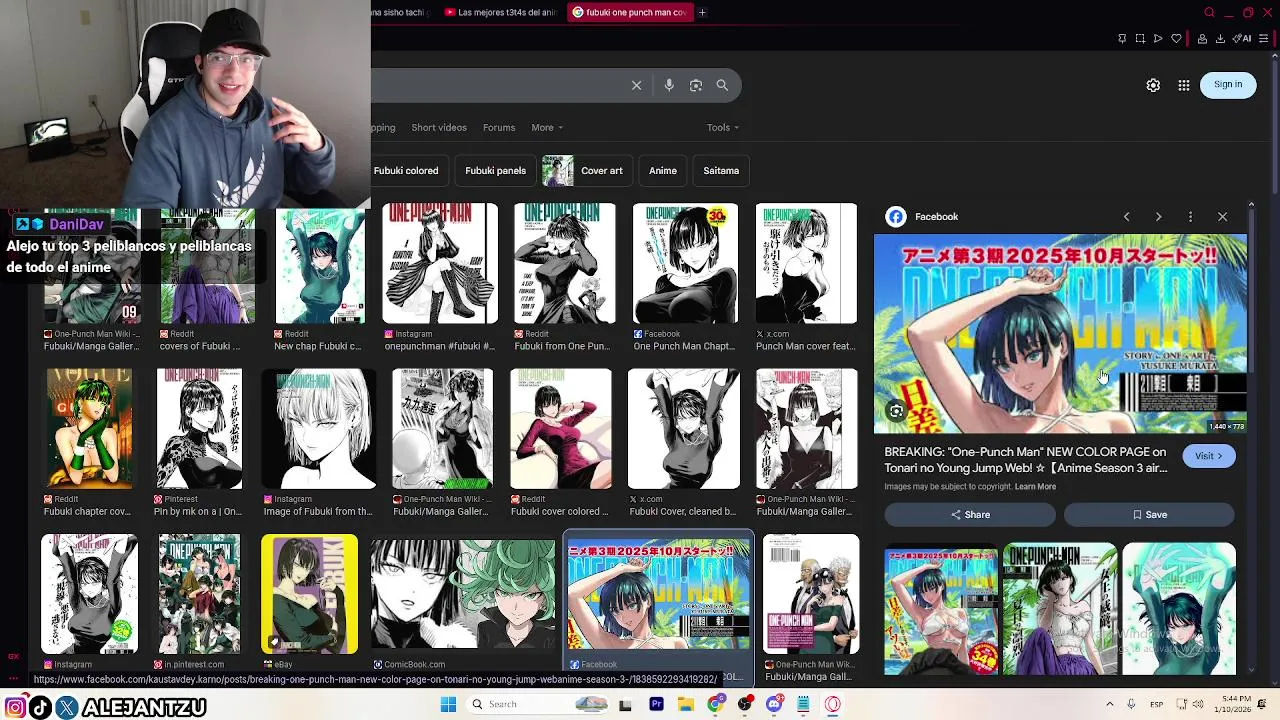Open 'BREAKING: One-Punch Man NEW COLOR PAGE' title
This screenshot has width=1280, height=720.
pyautogui.click(x=1026, y=460)
